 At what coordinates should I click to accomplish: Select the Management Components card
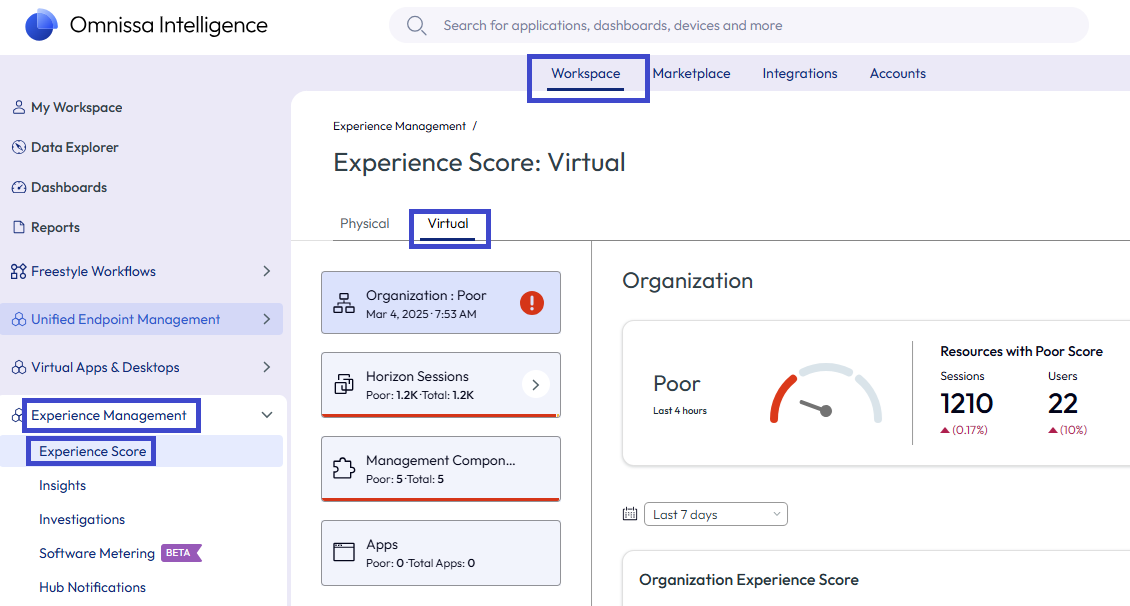coord(441,468)
